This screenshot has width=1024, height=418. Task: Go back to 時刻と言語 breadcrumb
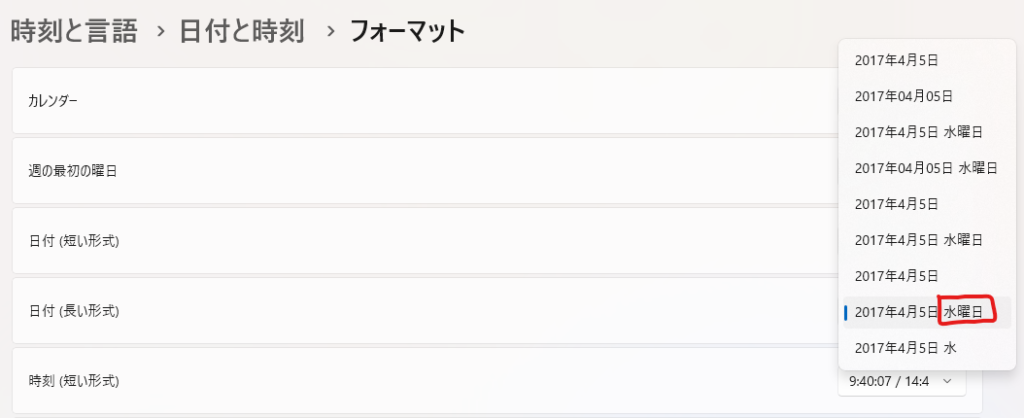tap(73, 32)
